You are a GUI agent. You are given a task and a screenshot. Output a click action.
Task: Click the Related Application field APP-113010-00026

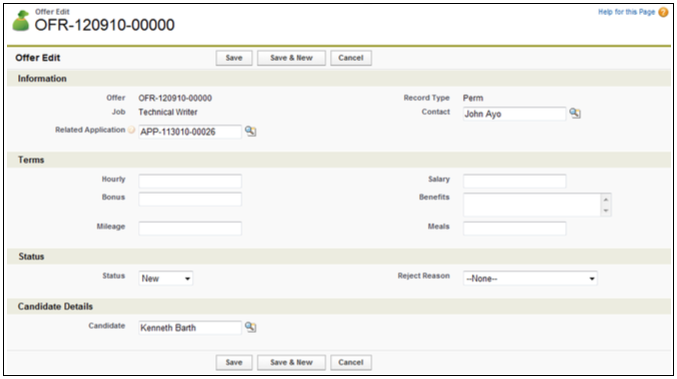click(190, 132)
